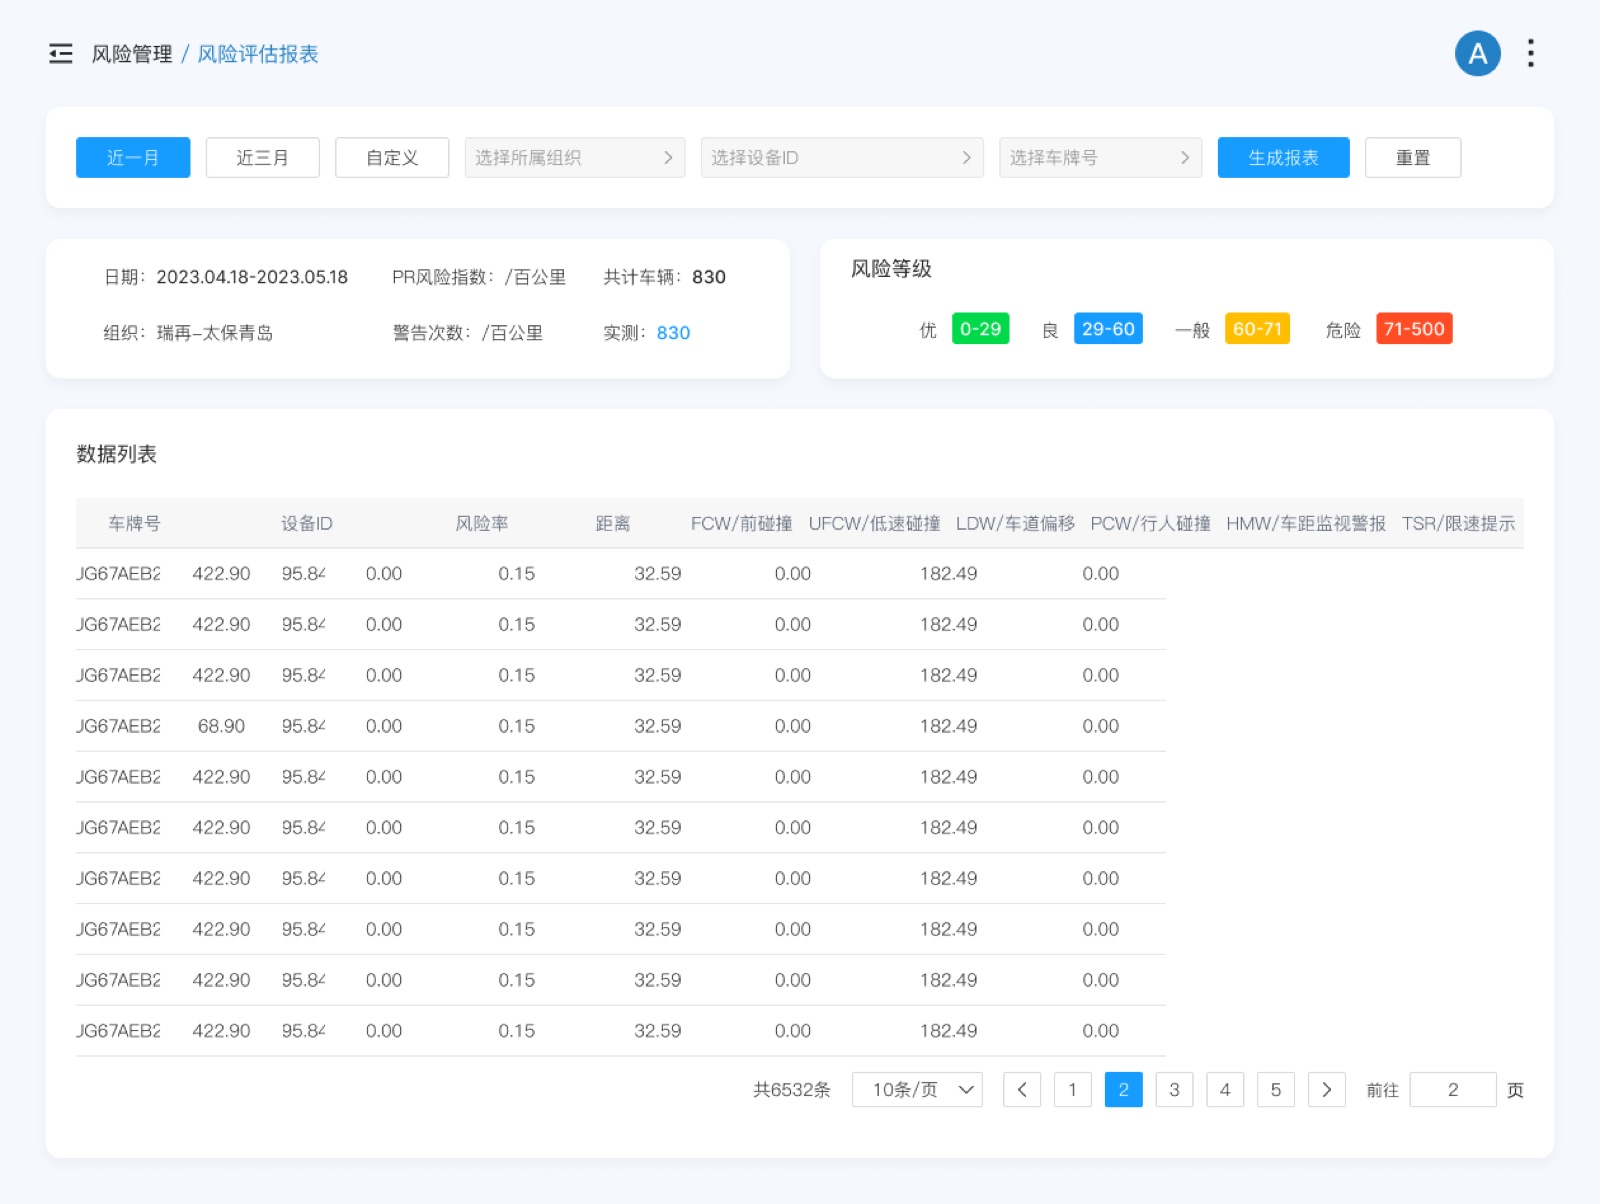Open the 选择车牌号 dropdown
Screen dimensions: 1600x1204
pyautogui.click(x=1100, y=158)
